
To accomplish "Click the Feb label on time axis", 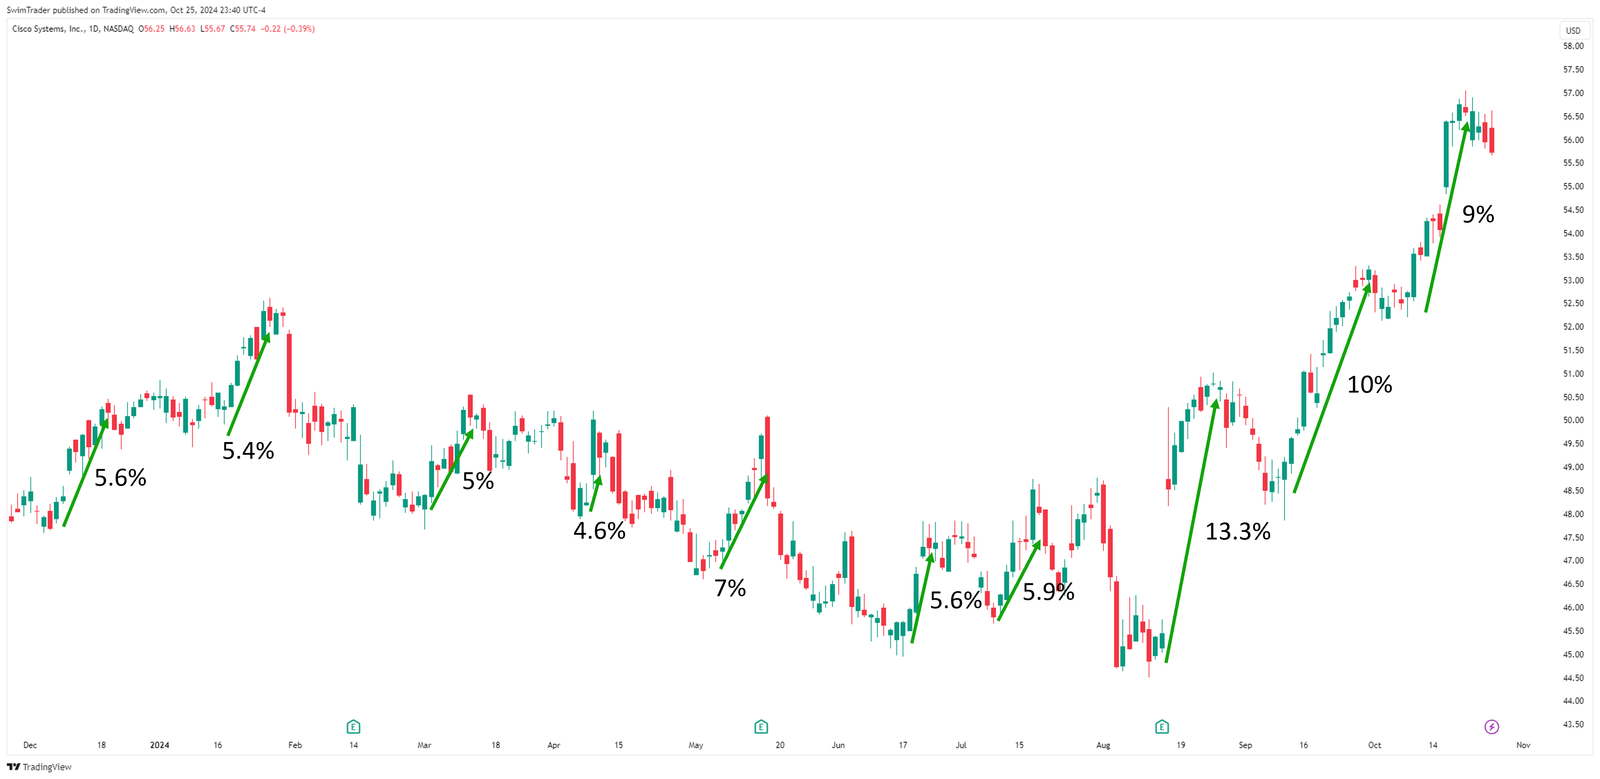I will [295, 745].
